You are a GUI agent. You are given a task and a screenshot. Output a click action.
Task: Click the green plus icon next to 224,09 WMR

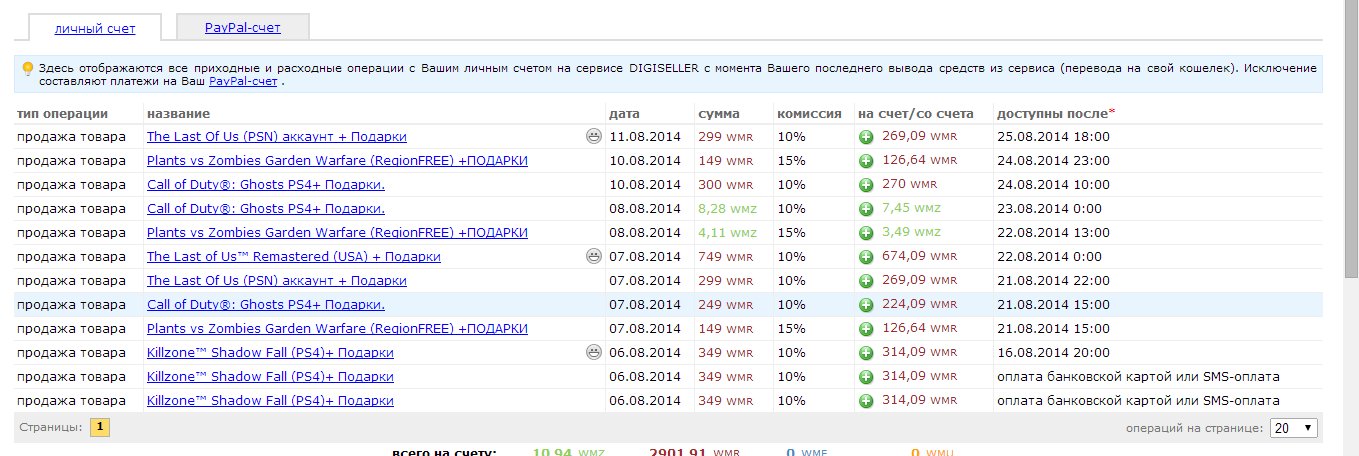(866, 305)
